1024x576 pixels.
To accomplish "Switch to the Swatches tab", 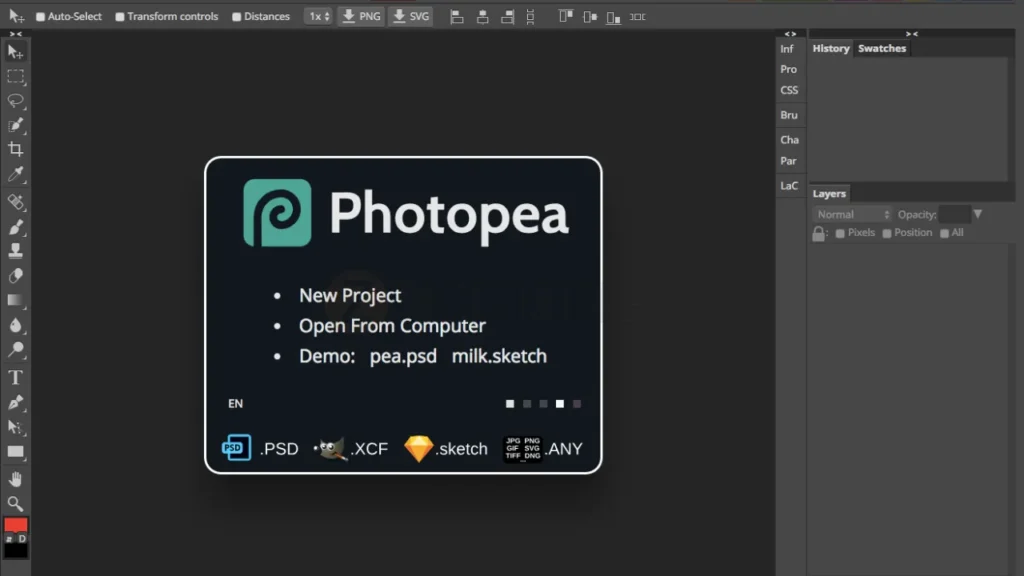I will point(882,47).
